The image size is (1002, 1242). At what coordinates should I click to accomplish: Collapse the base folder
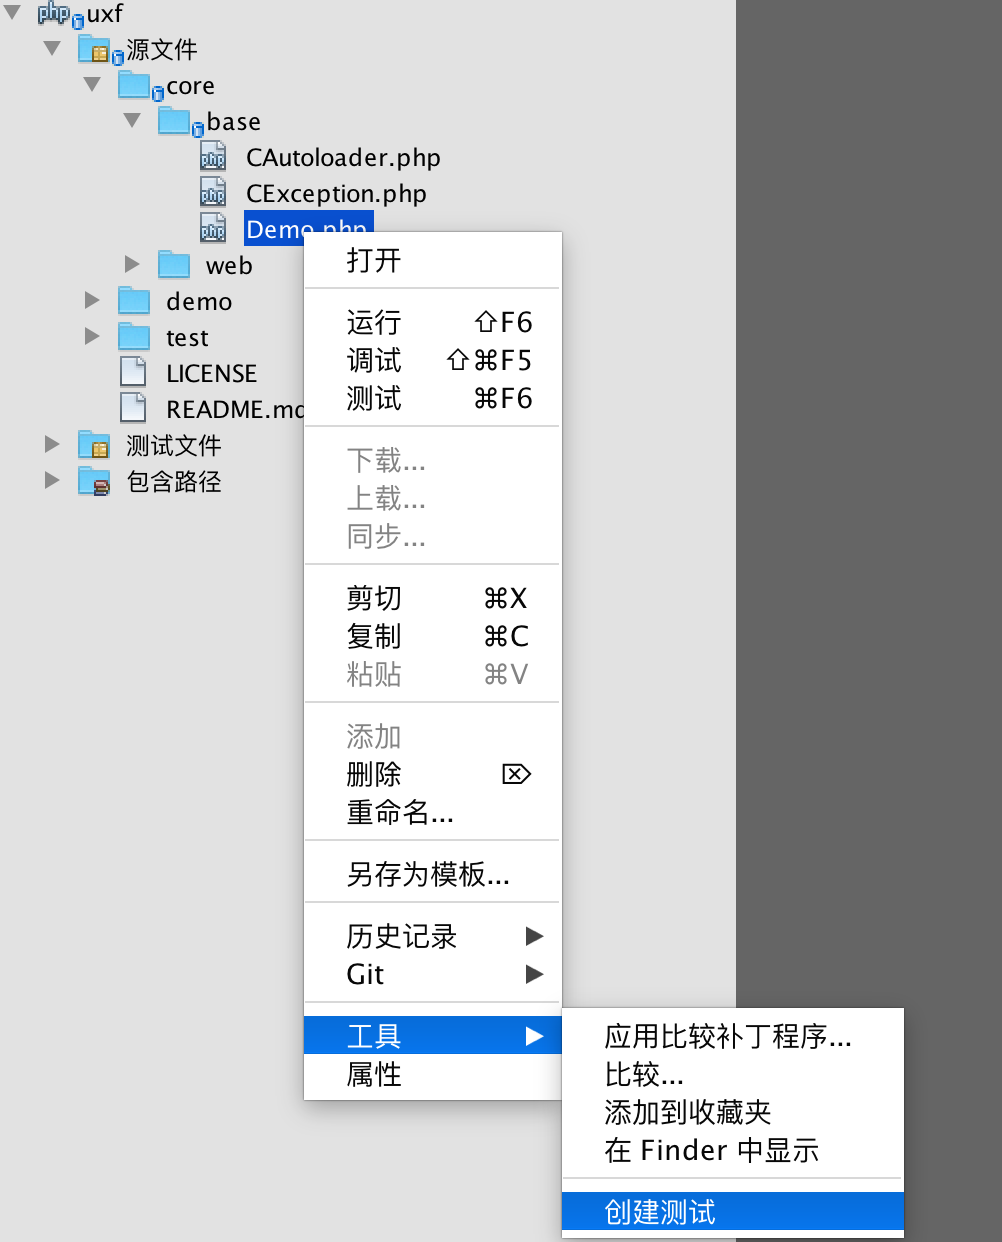pos(132,120)
